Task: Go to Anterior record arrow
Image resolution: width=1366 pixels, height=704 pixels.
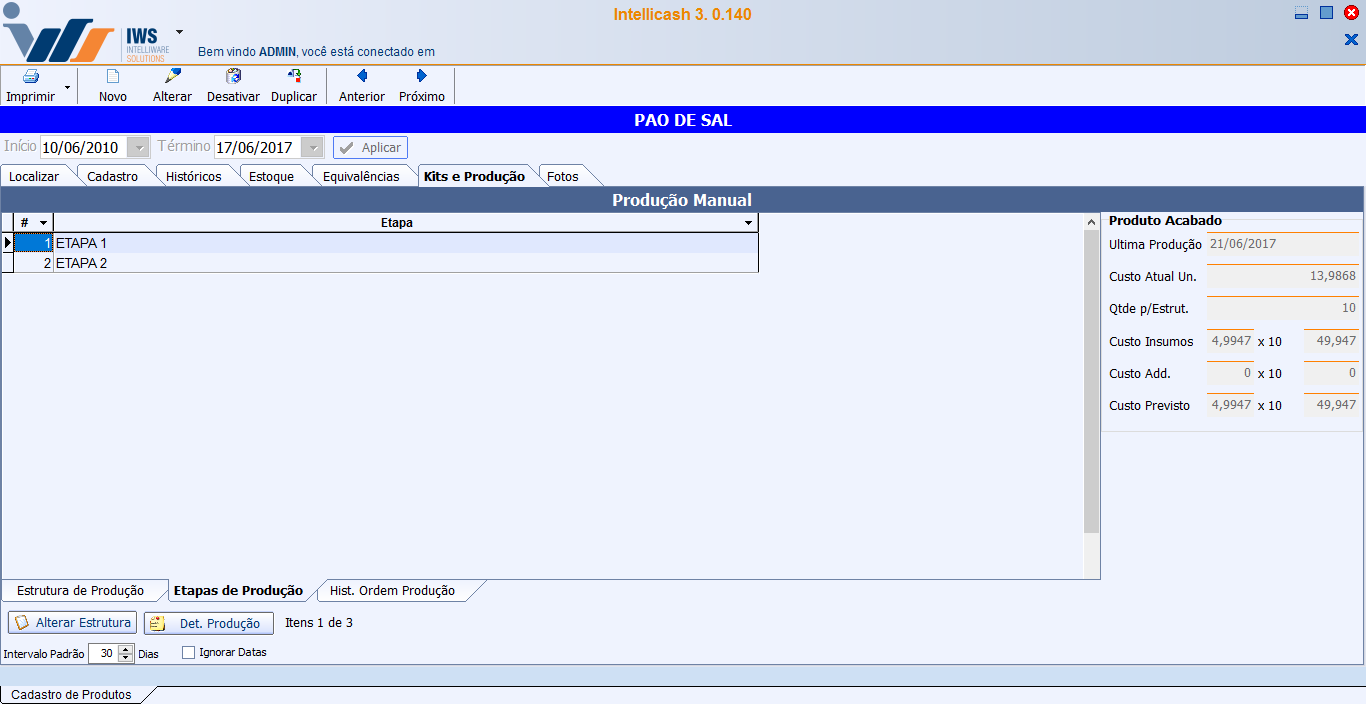Action: coord(362,77)
